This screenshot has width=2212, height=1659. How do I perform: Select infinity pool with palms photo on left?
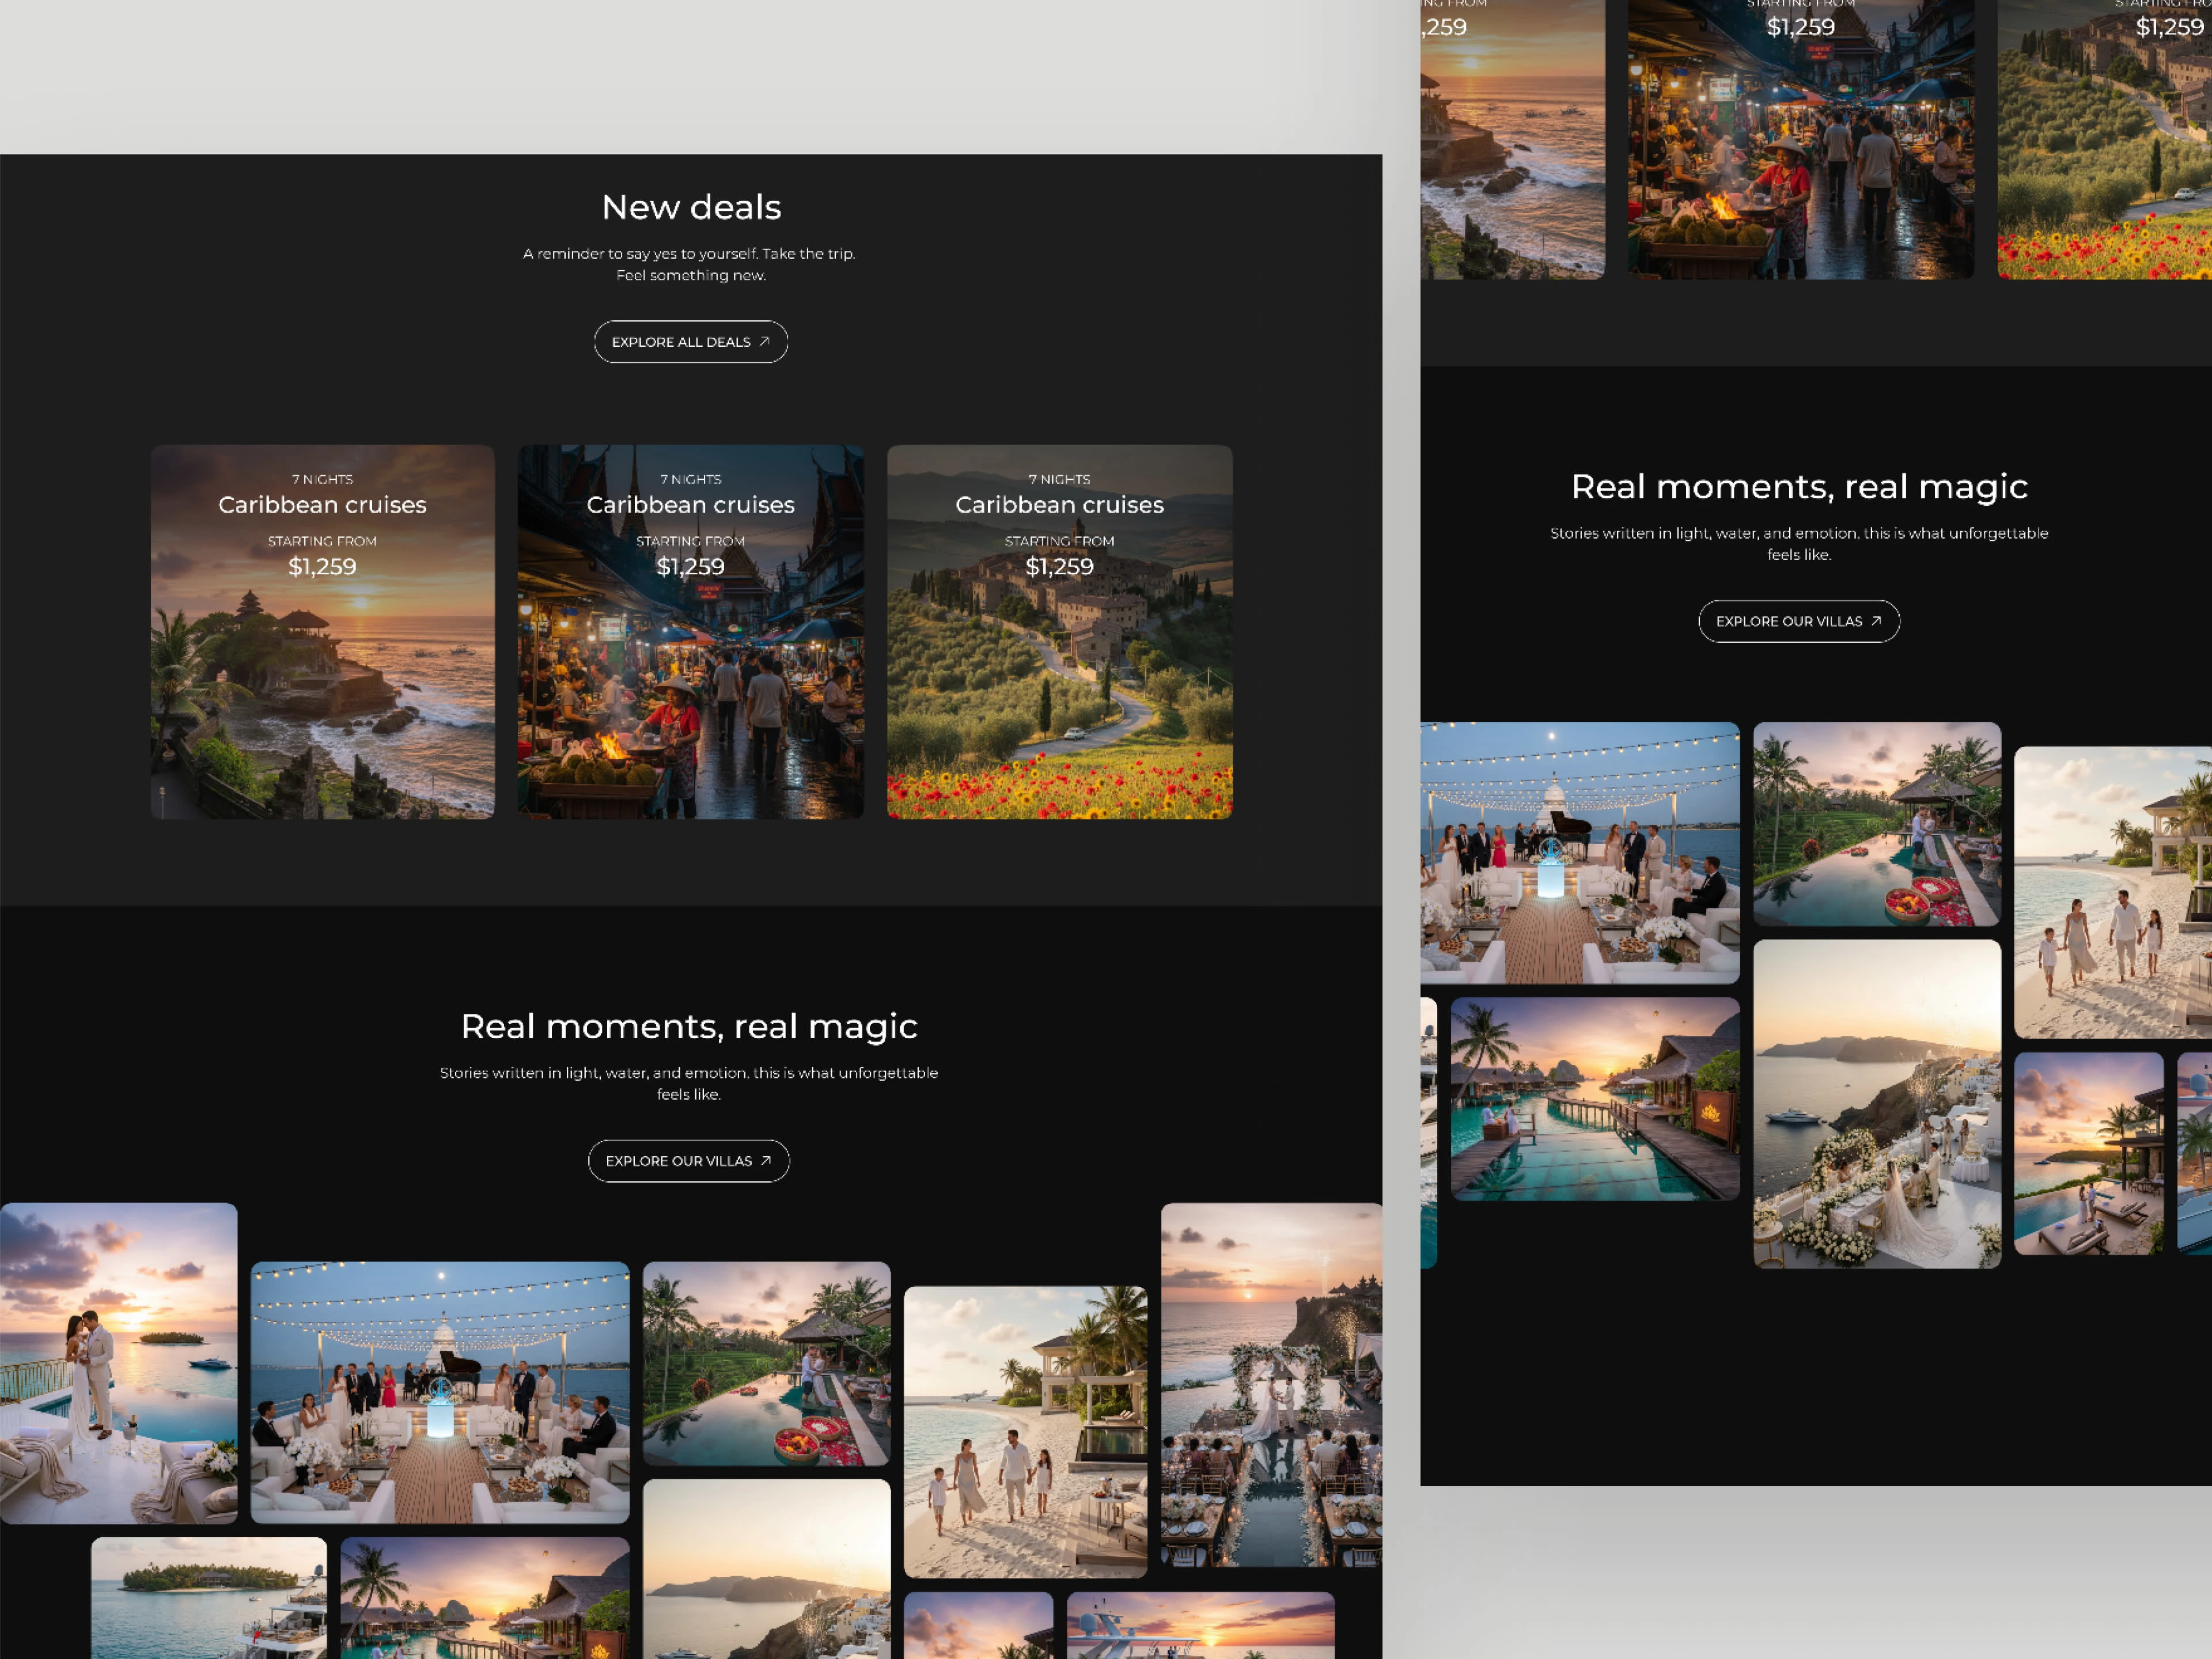766,1363
